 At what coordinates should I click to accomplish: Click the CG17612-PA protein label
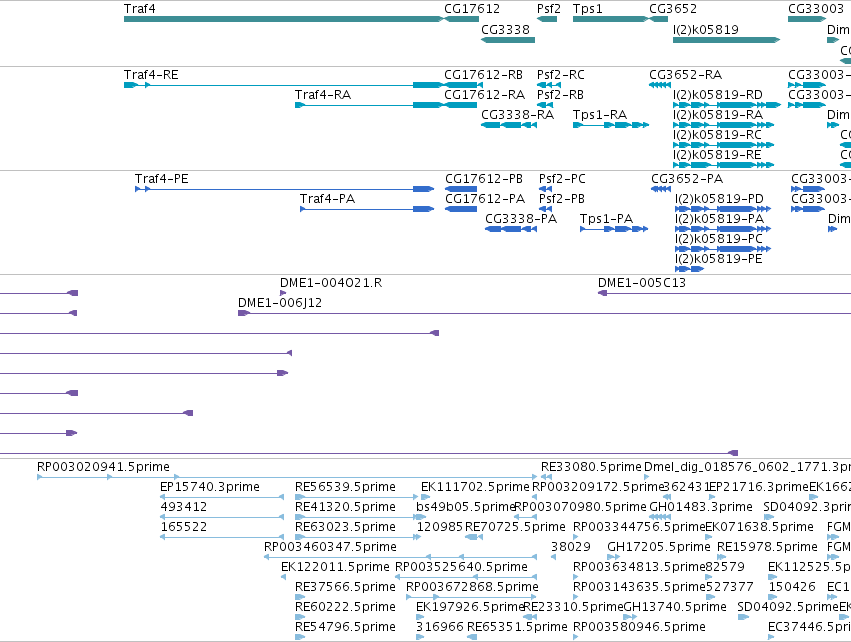485,199
